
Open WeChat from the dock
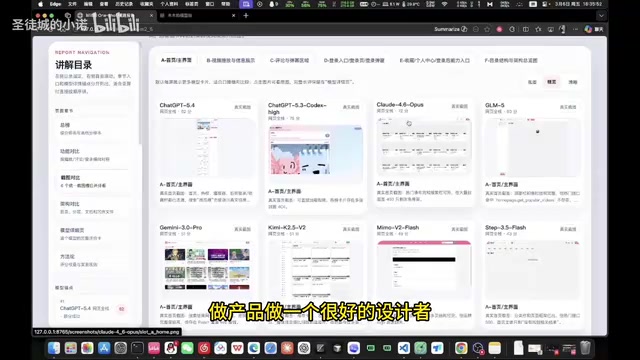tap(187, 348)
